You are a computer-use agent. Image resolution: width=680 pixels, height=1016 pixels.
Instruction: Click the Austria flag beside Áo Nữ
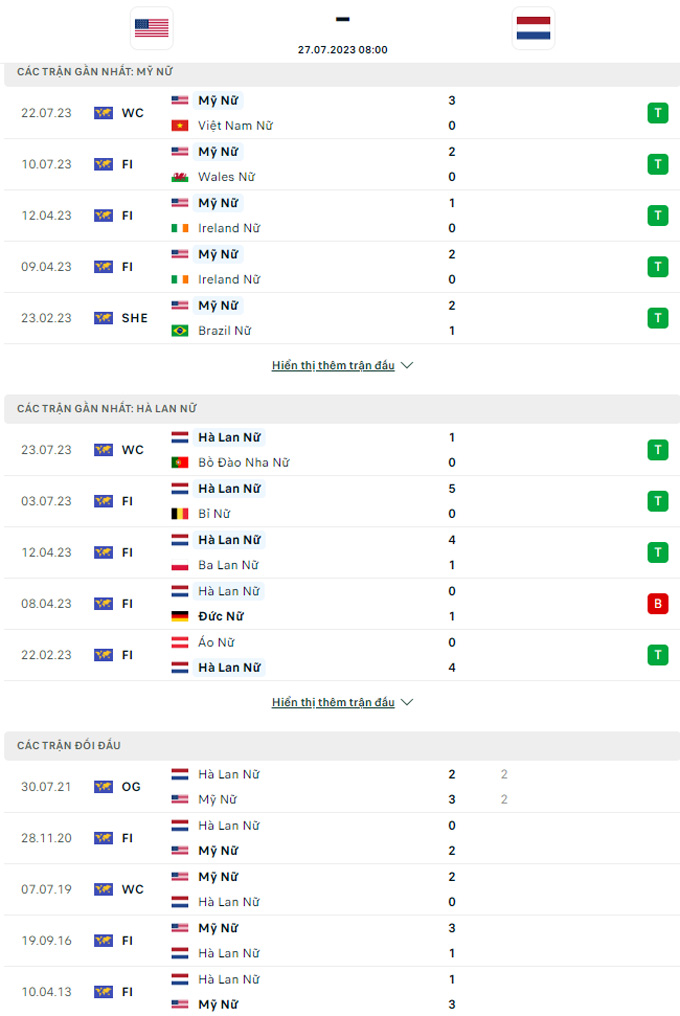180,643
